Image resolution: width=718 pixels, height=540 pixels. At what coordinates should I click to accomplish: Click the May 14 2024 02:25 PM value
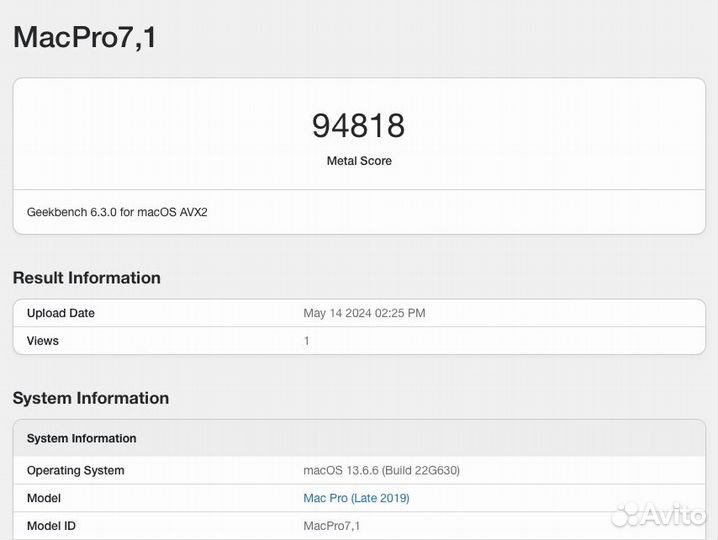coord(364,313)
